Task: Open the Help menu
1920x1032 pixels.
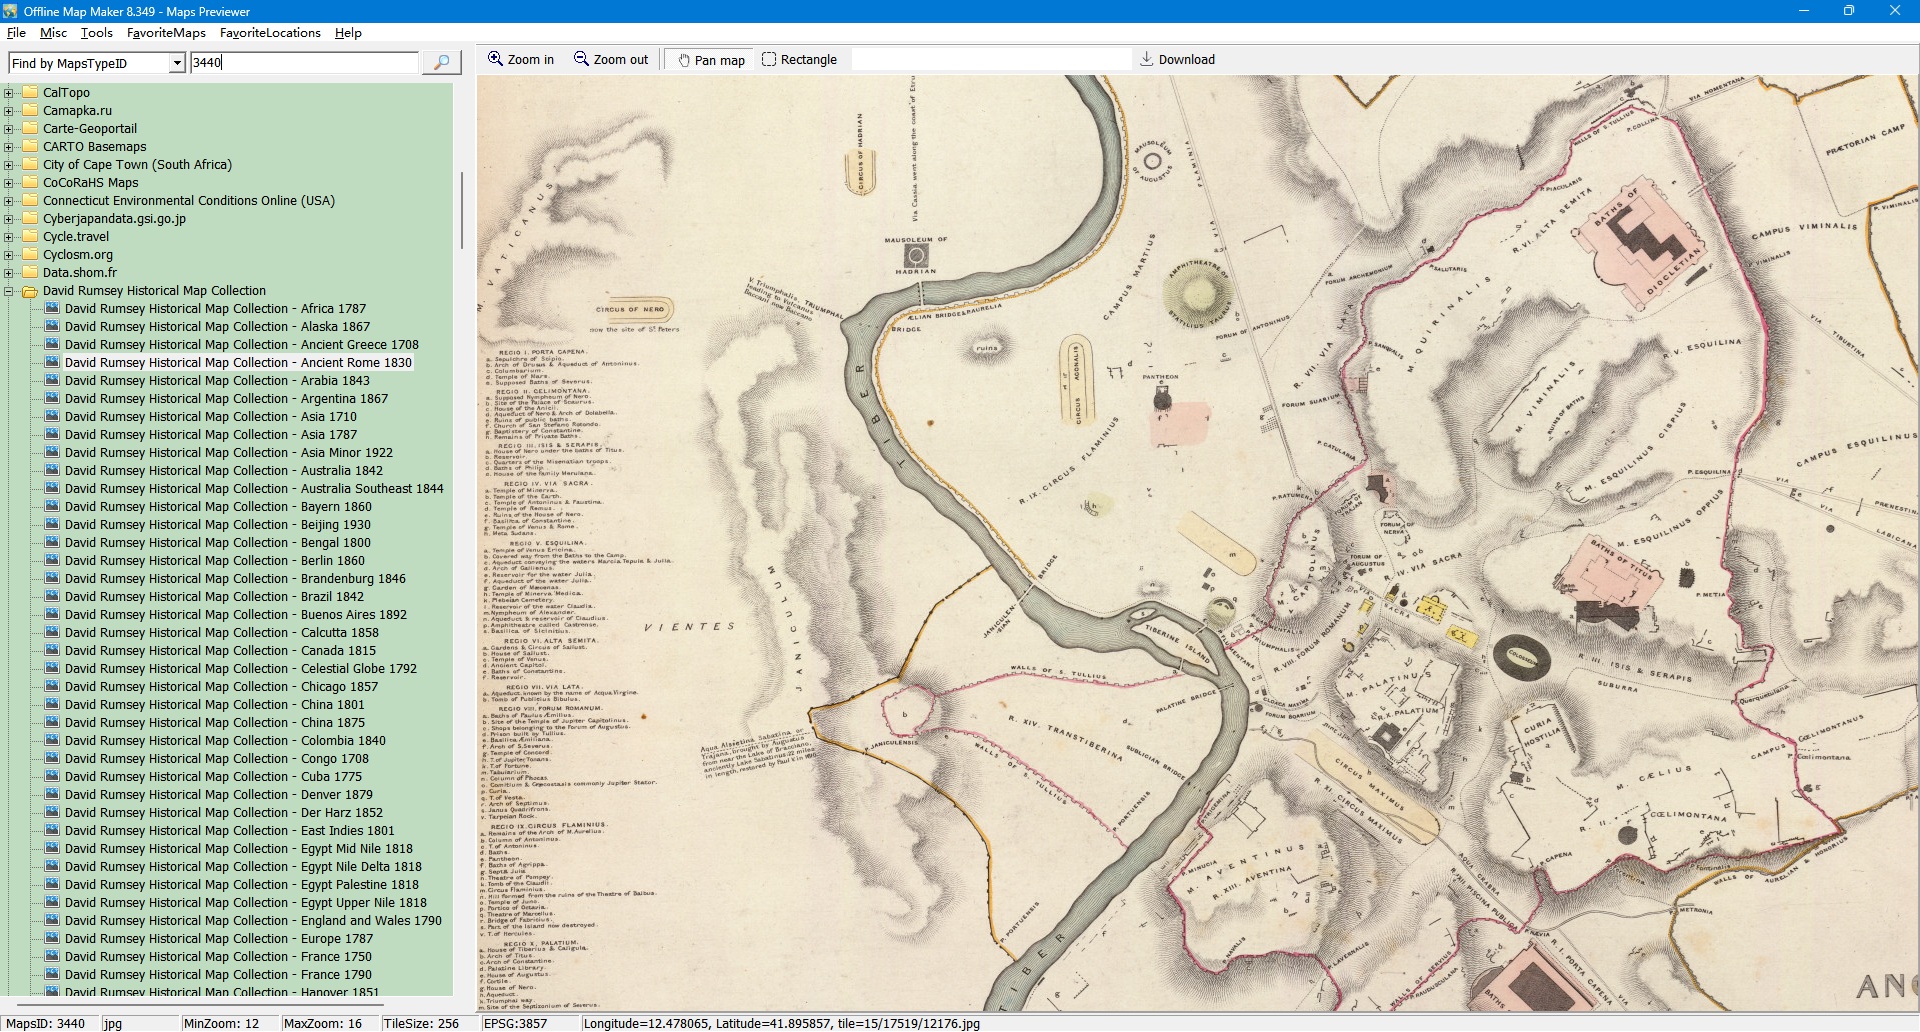Action: tap(348, 33)
